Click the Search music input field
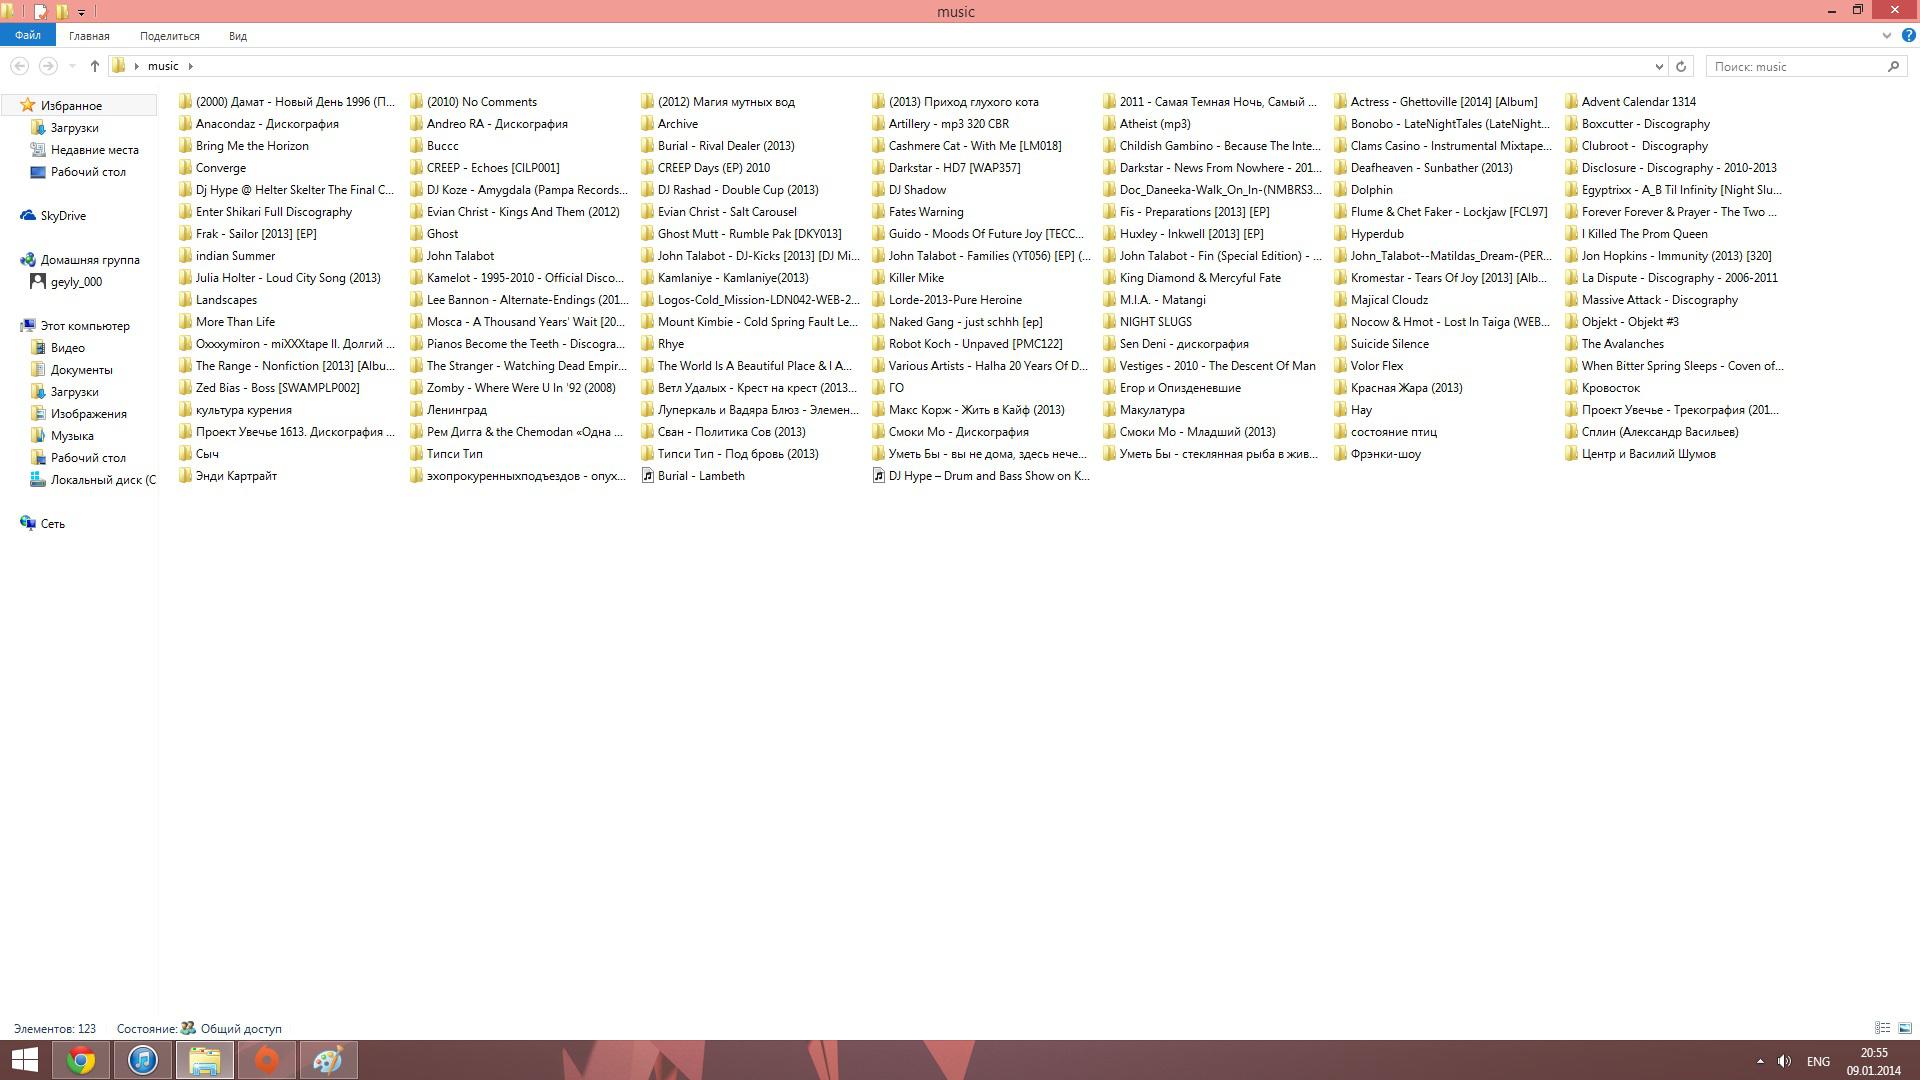1920x1080 pixels. click(x=1795, y=66)
